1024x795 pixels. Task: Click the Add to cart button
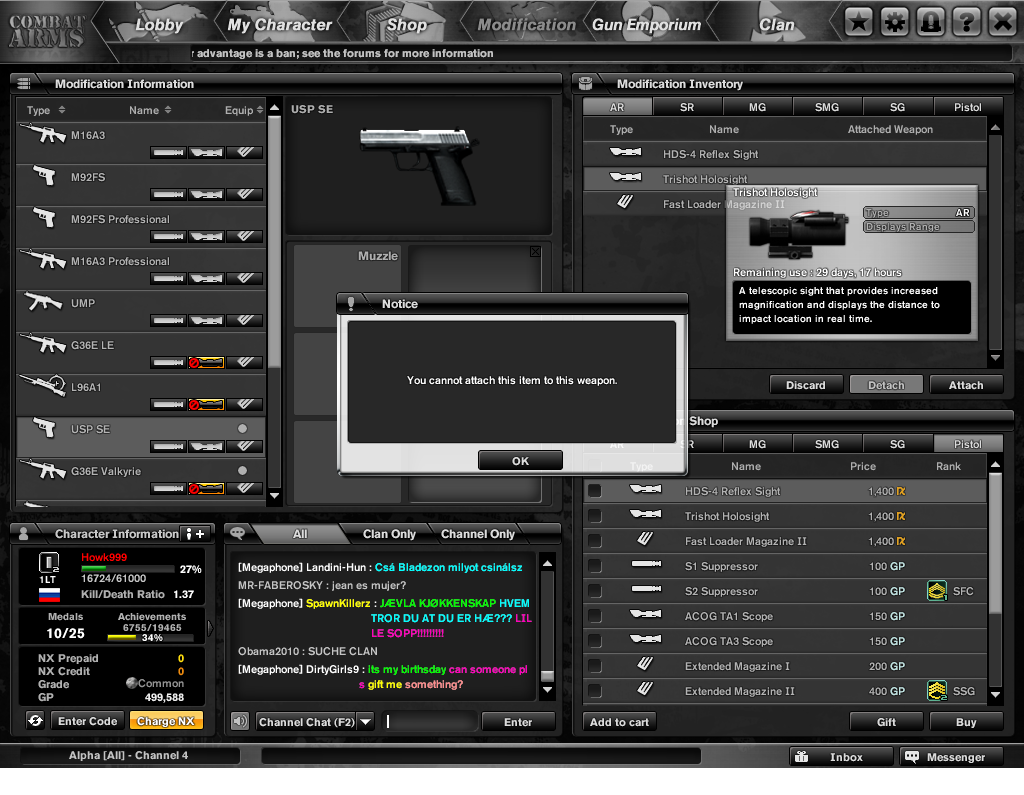(x=619, y=722)
